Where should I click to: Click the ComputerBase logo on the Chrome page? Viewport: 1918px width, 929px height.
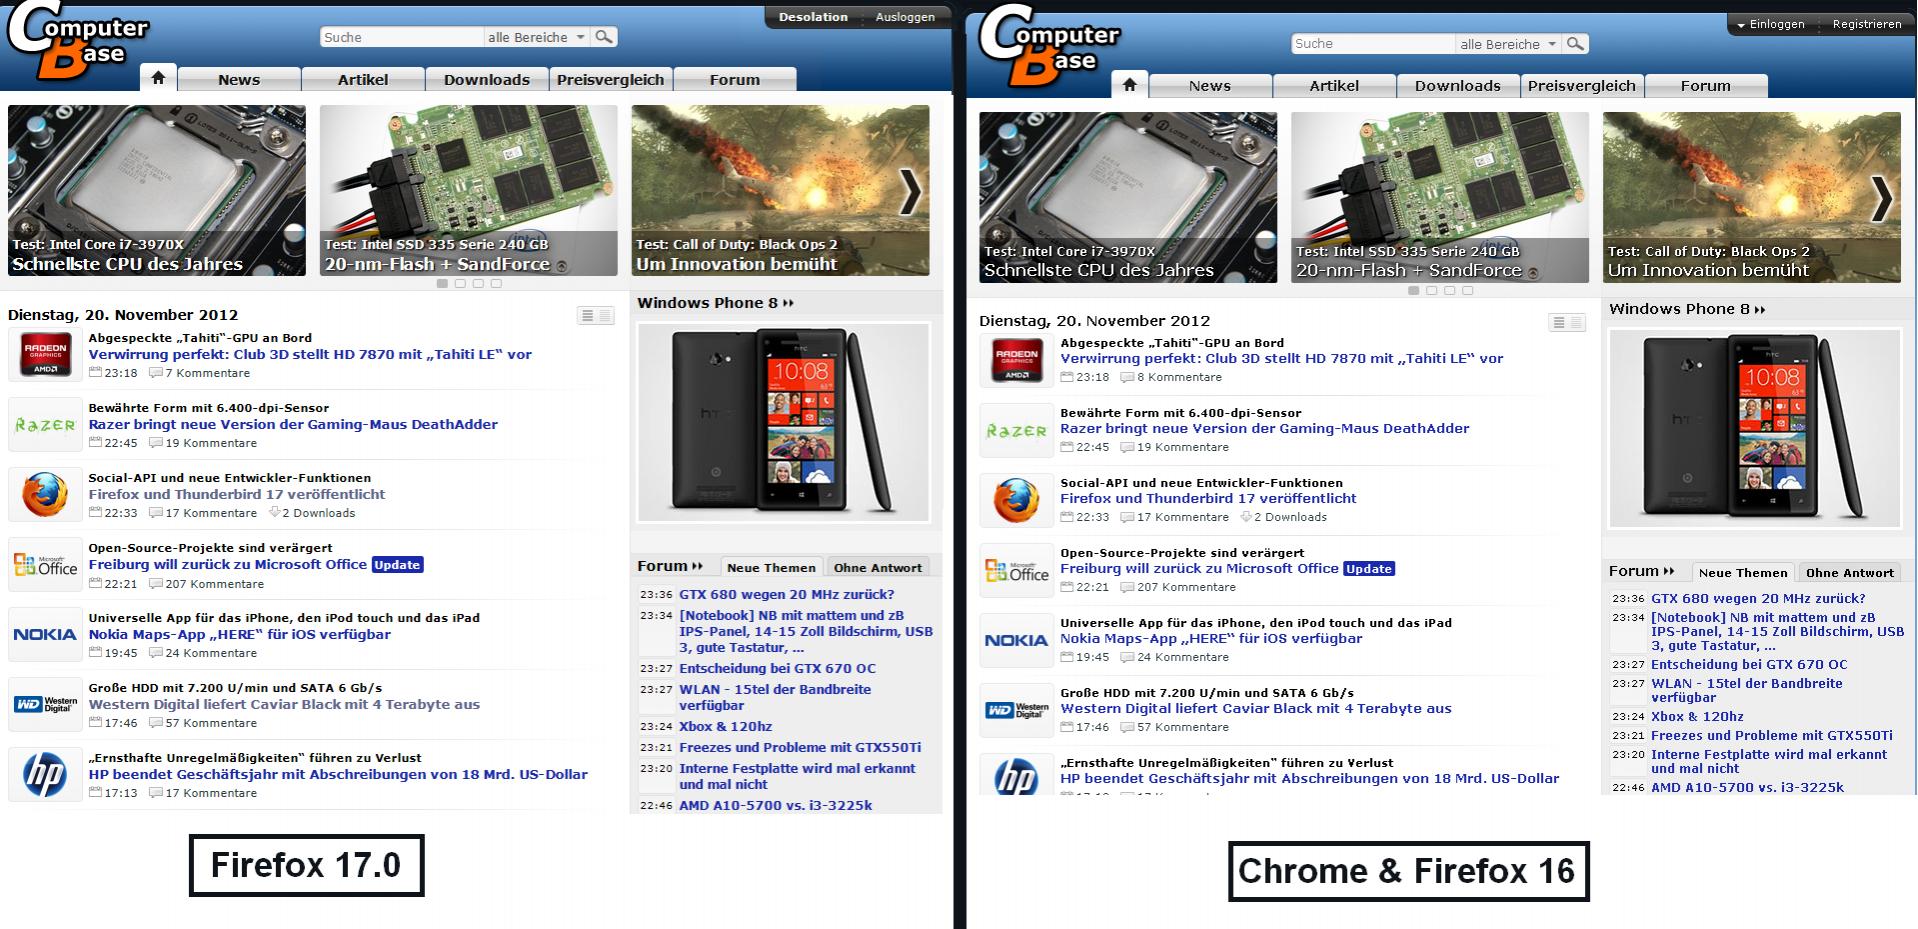[x=1049, y=45]
